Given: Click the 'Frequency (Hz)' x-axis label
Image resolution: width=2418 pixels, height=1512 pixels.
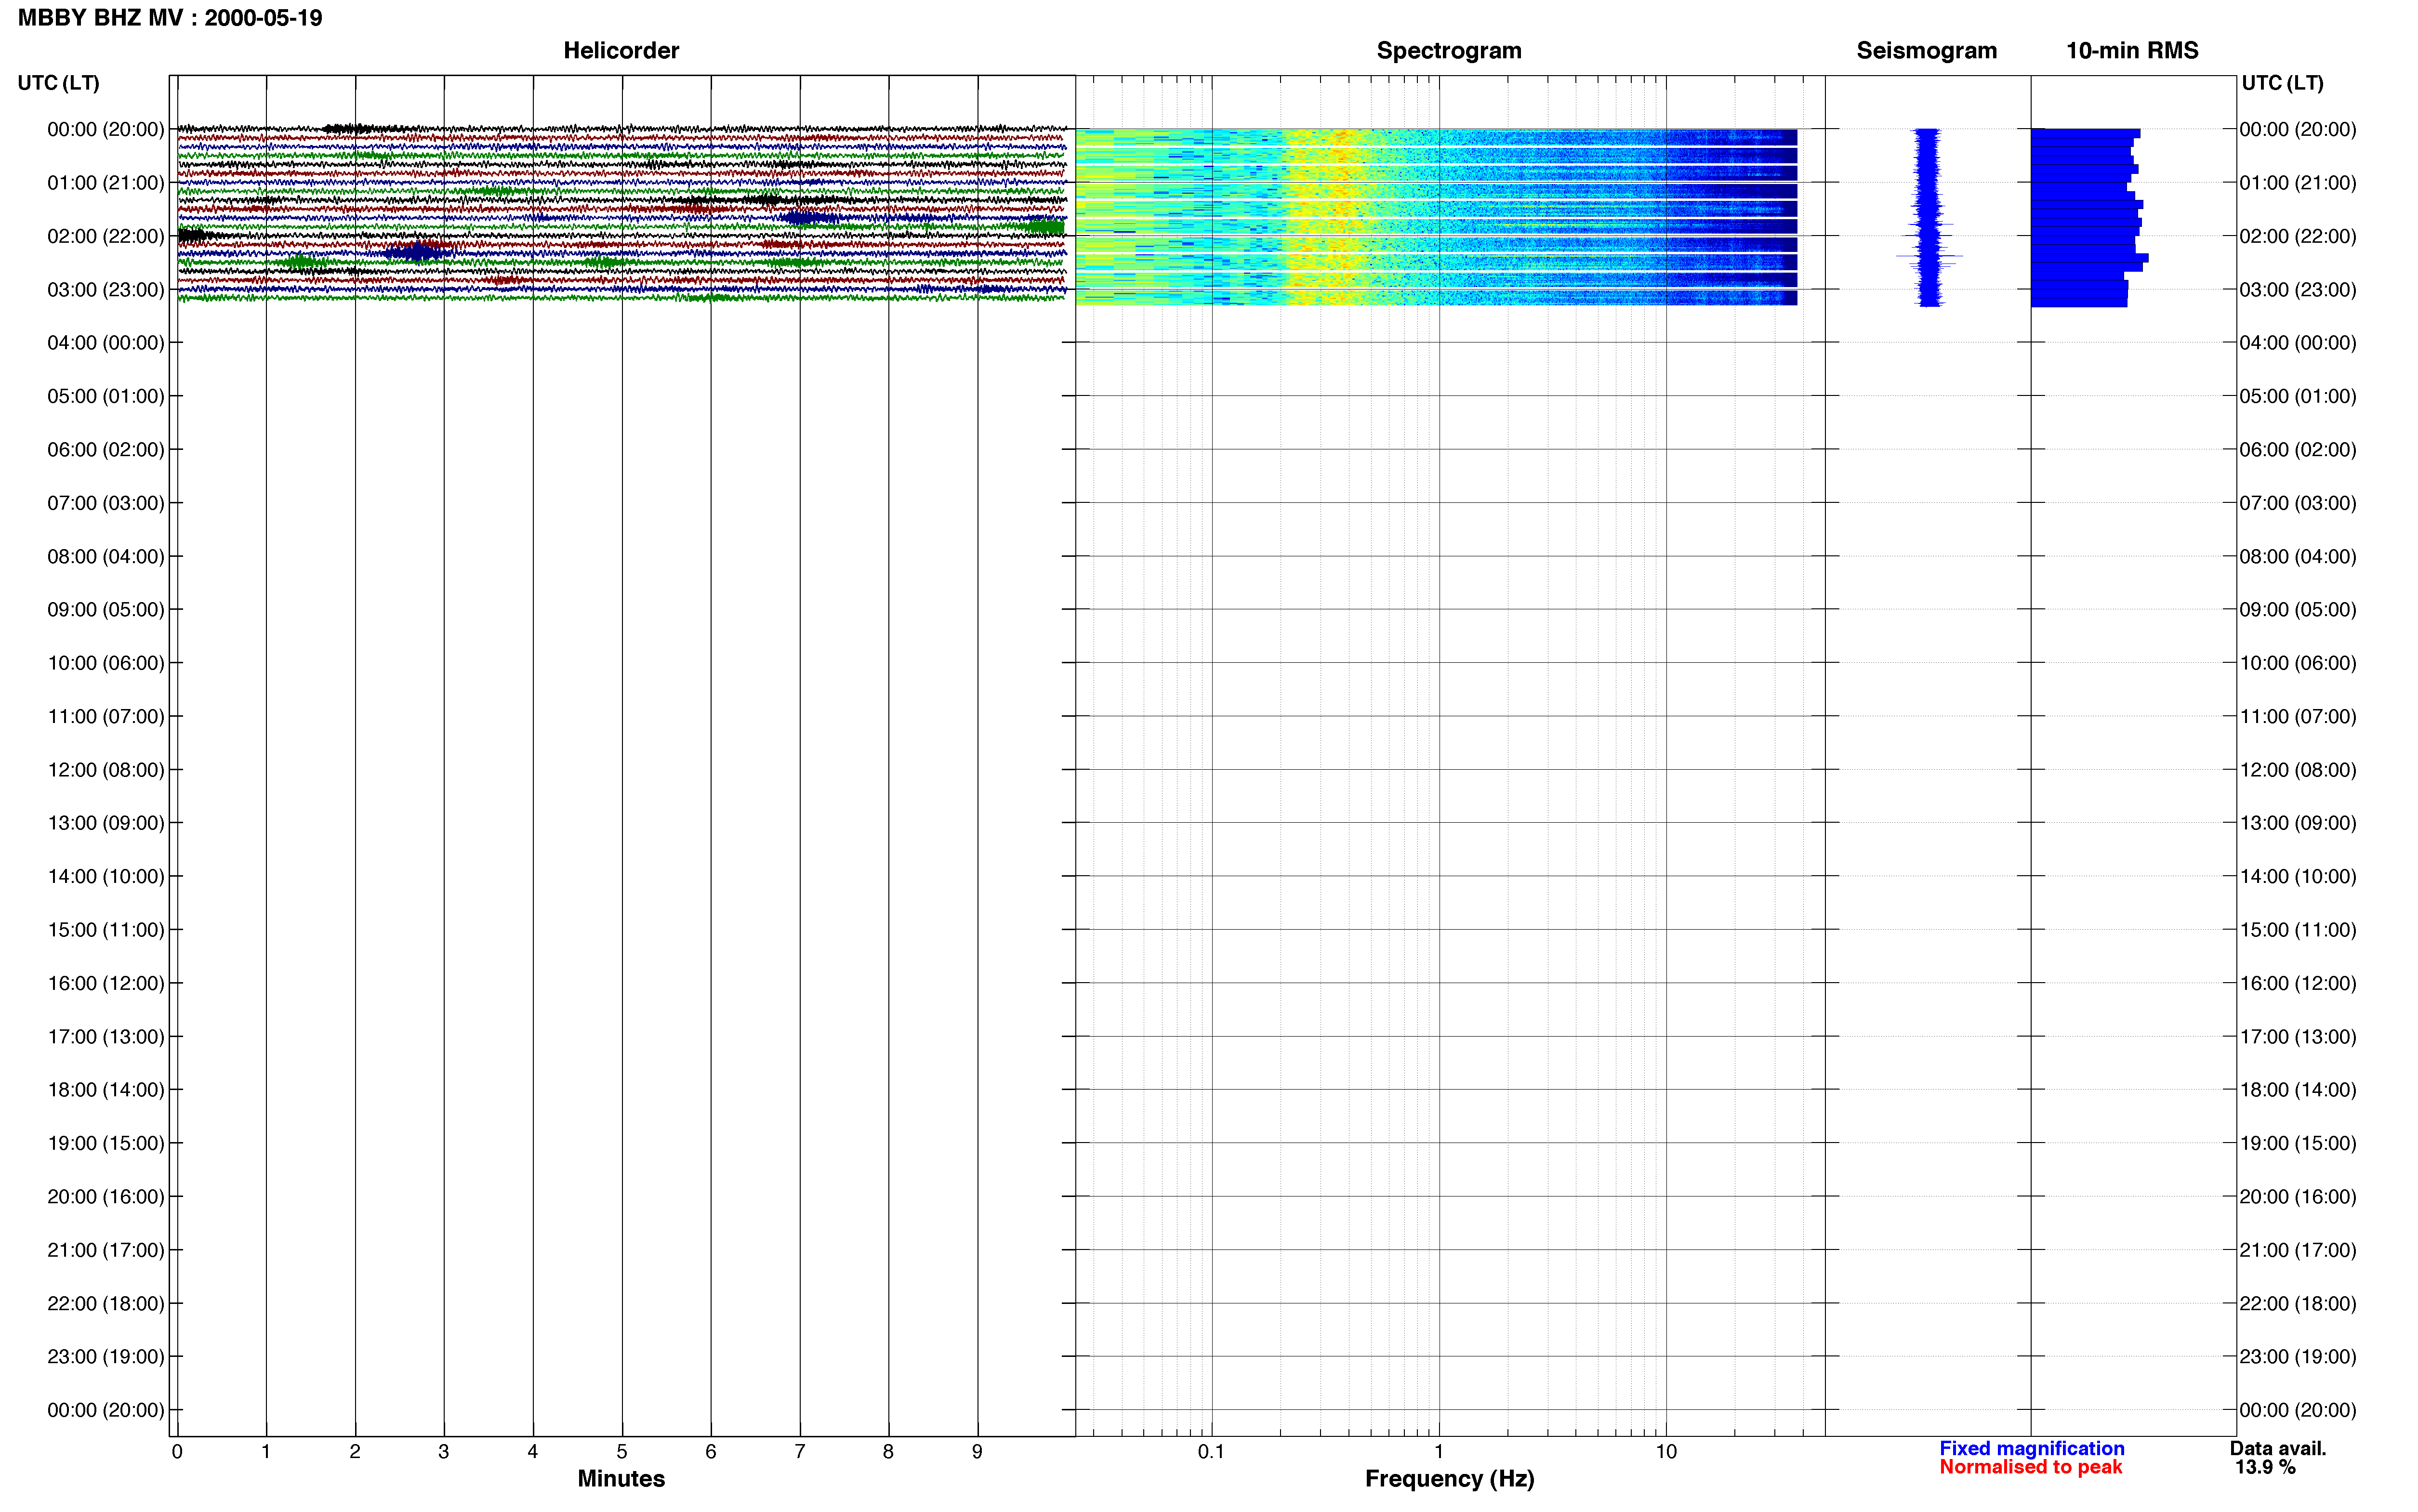Looking at the screenshot, I should point(1449,1479).
